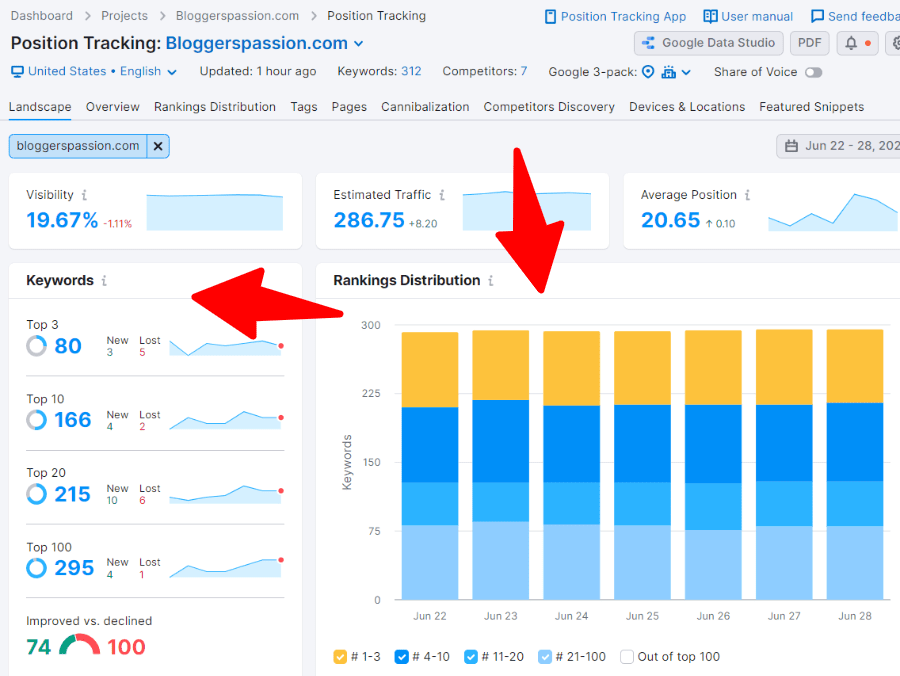The image size is (900, 676).
Task: Open the Cannibalization tab
Action: (424, 106)
